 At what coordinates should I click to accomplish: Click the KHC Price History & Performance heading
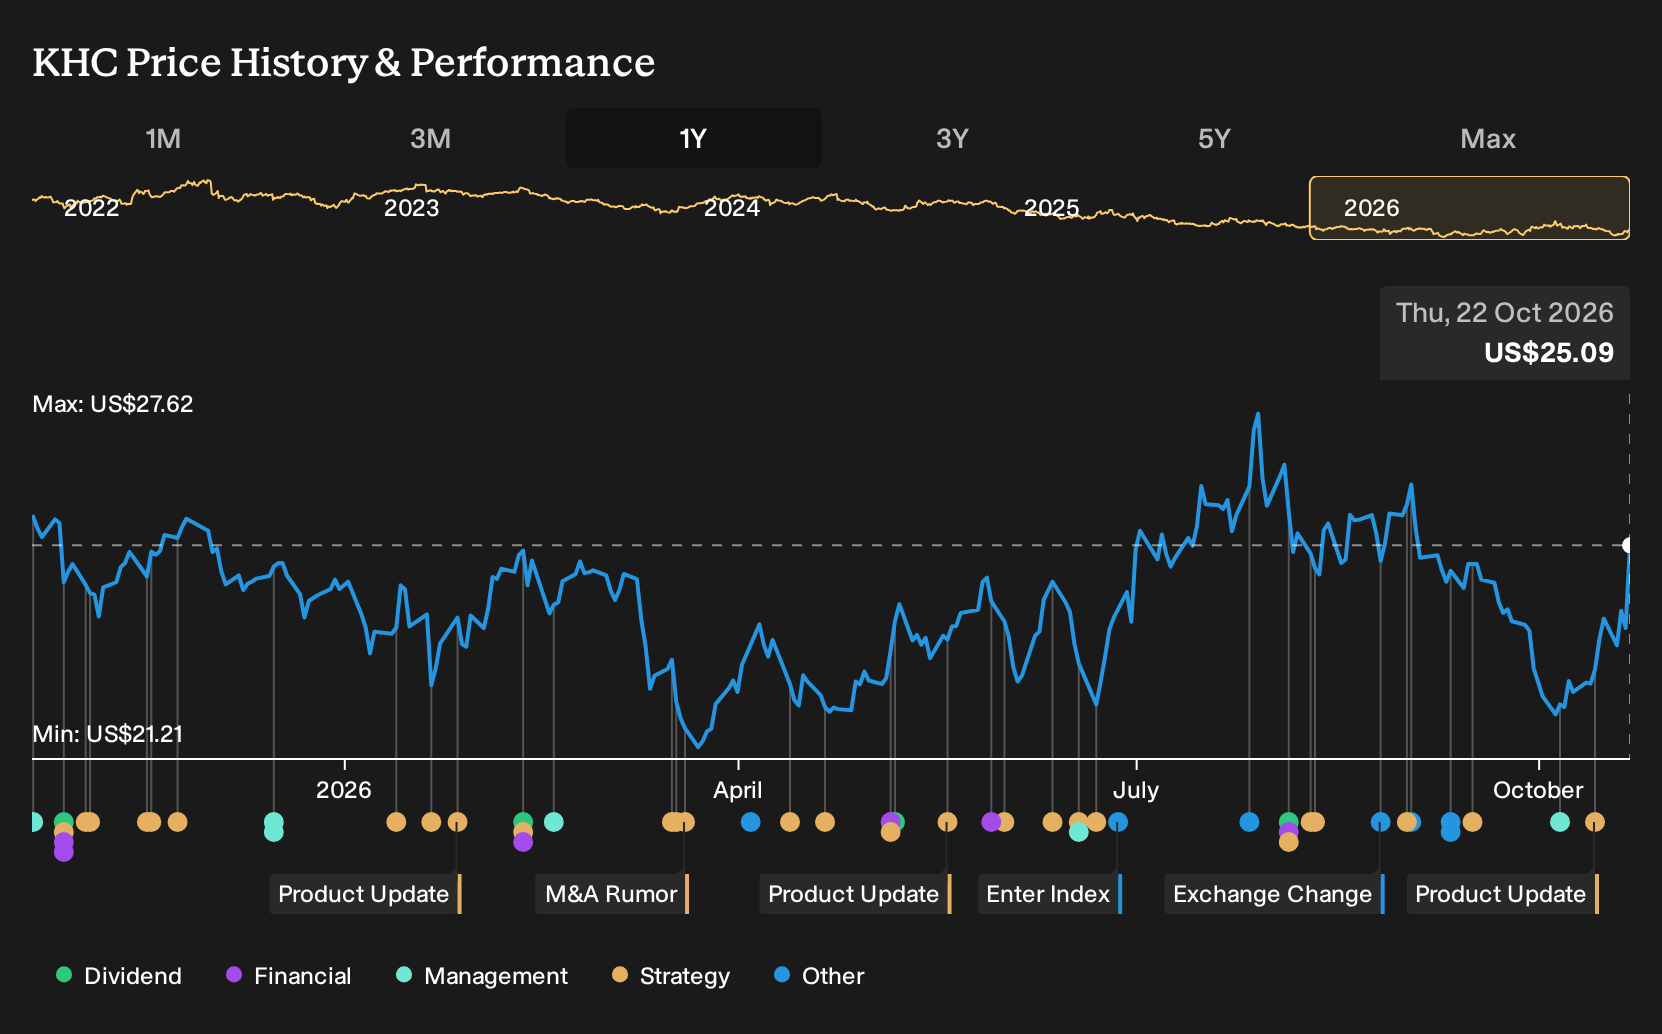click(x=344, y=62)
